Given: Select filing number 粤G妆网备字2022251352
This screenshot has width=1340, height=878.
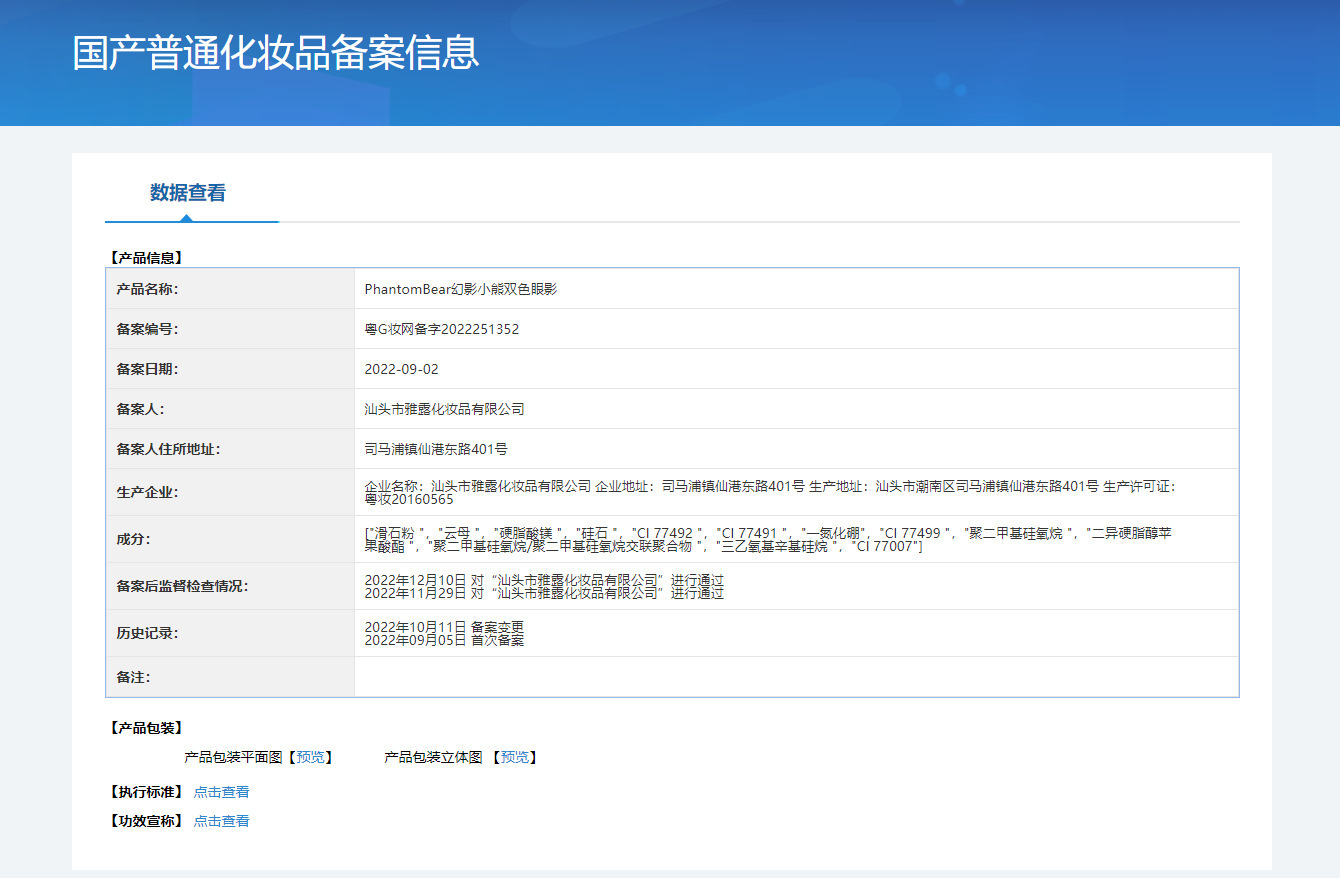Looking at the screenshot, I should click(441, 329).
